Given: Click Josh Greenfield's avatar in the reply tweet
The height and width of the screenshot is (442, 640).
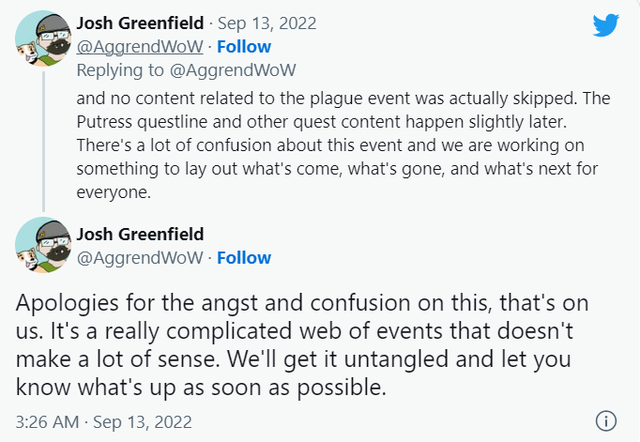Looking at the screenshot, I should 43,39.
